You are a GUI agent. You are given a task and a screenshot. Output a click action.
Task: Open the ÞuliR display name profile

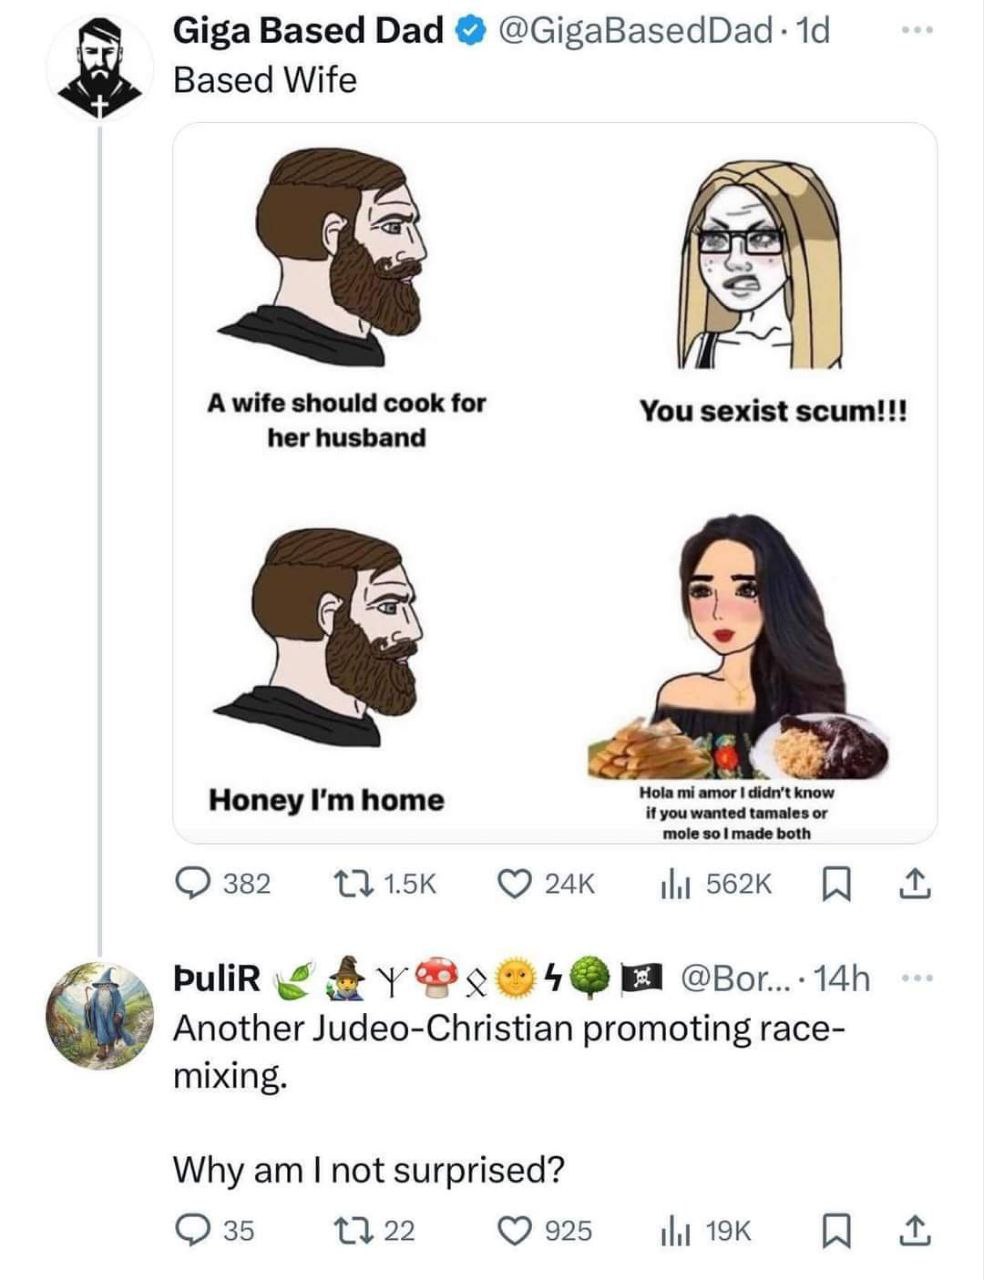pos(217,978)
